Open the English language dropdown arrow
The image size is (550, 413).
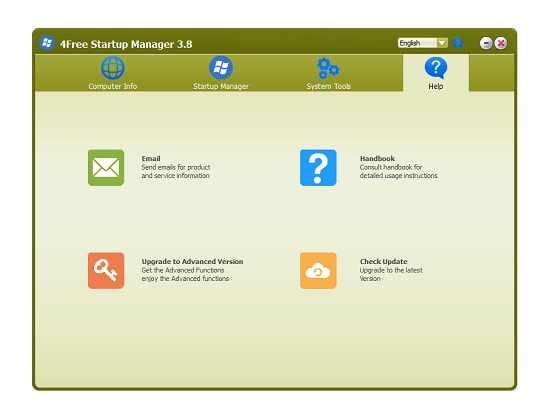pyautogui.click(x=442, y=43)
